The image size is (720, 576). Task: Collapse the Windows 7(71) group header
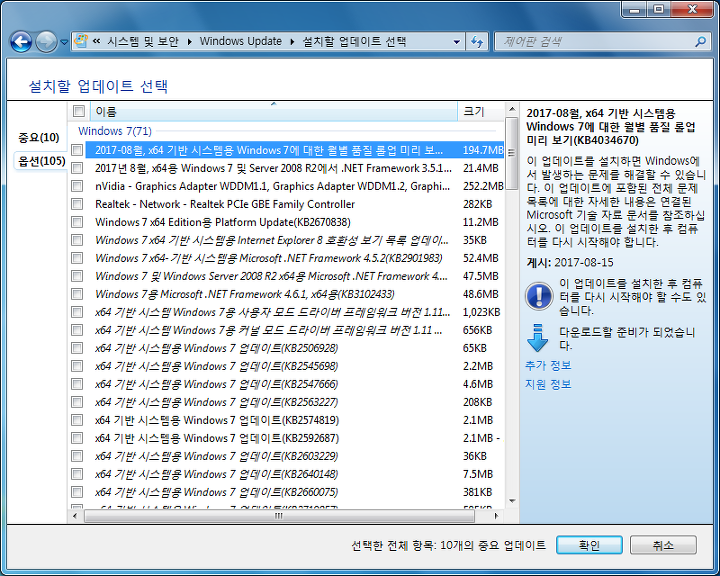click(x=115, y=131)
